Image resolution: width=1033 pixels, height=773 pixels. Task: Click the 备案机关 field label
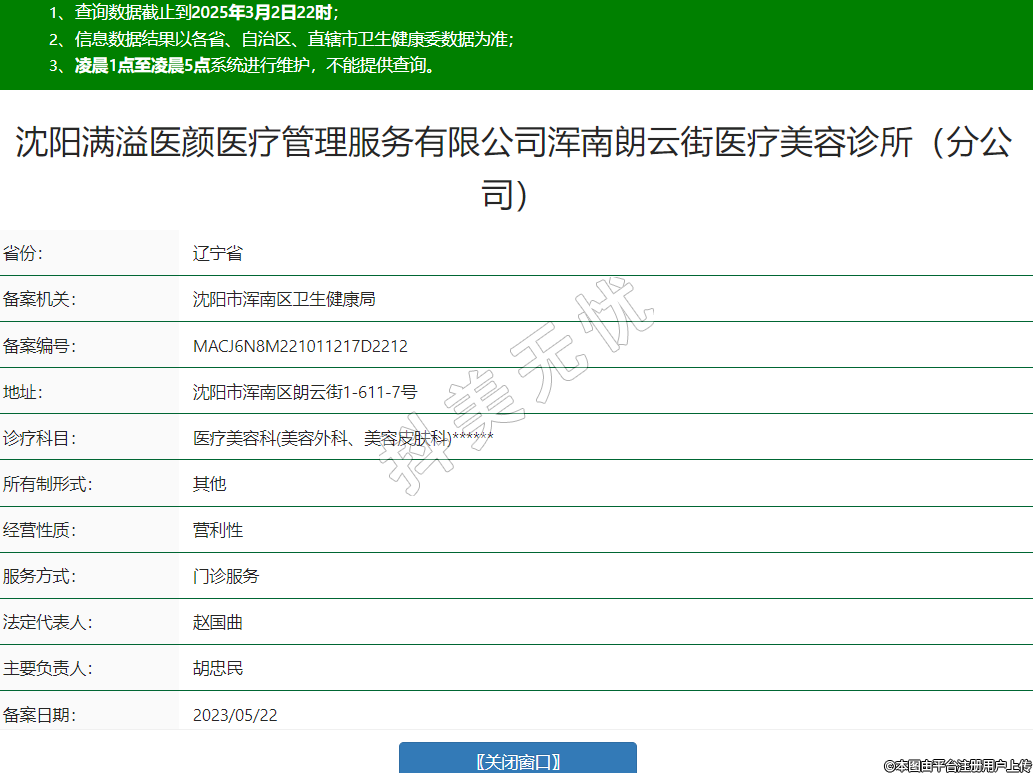[x=40, y=300]
